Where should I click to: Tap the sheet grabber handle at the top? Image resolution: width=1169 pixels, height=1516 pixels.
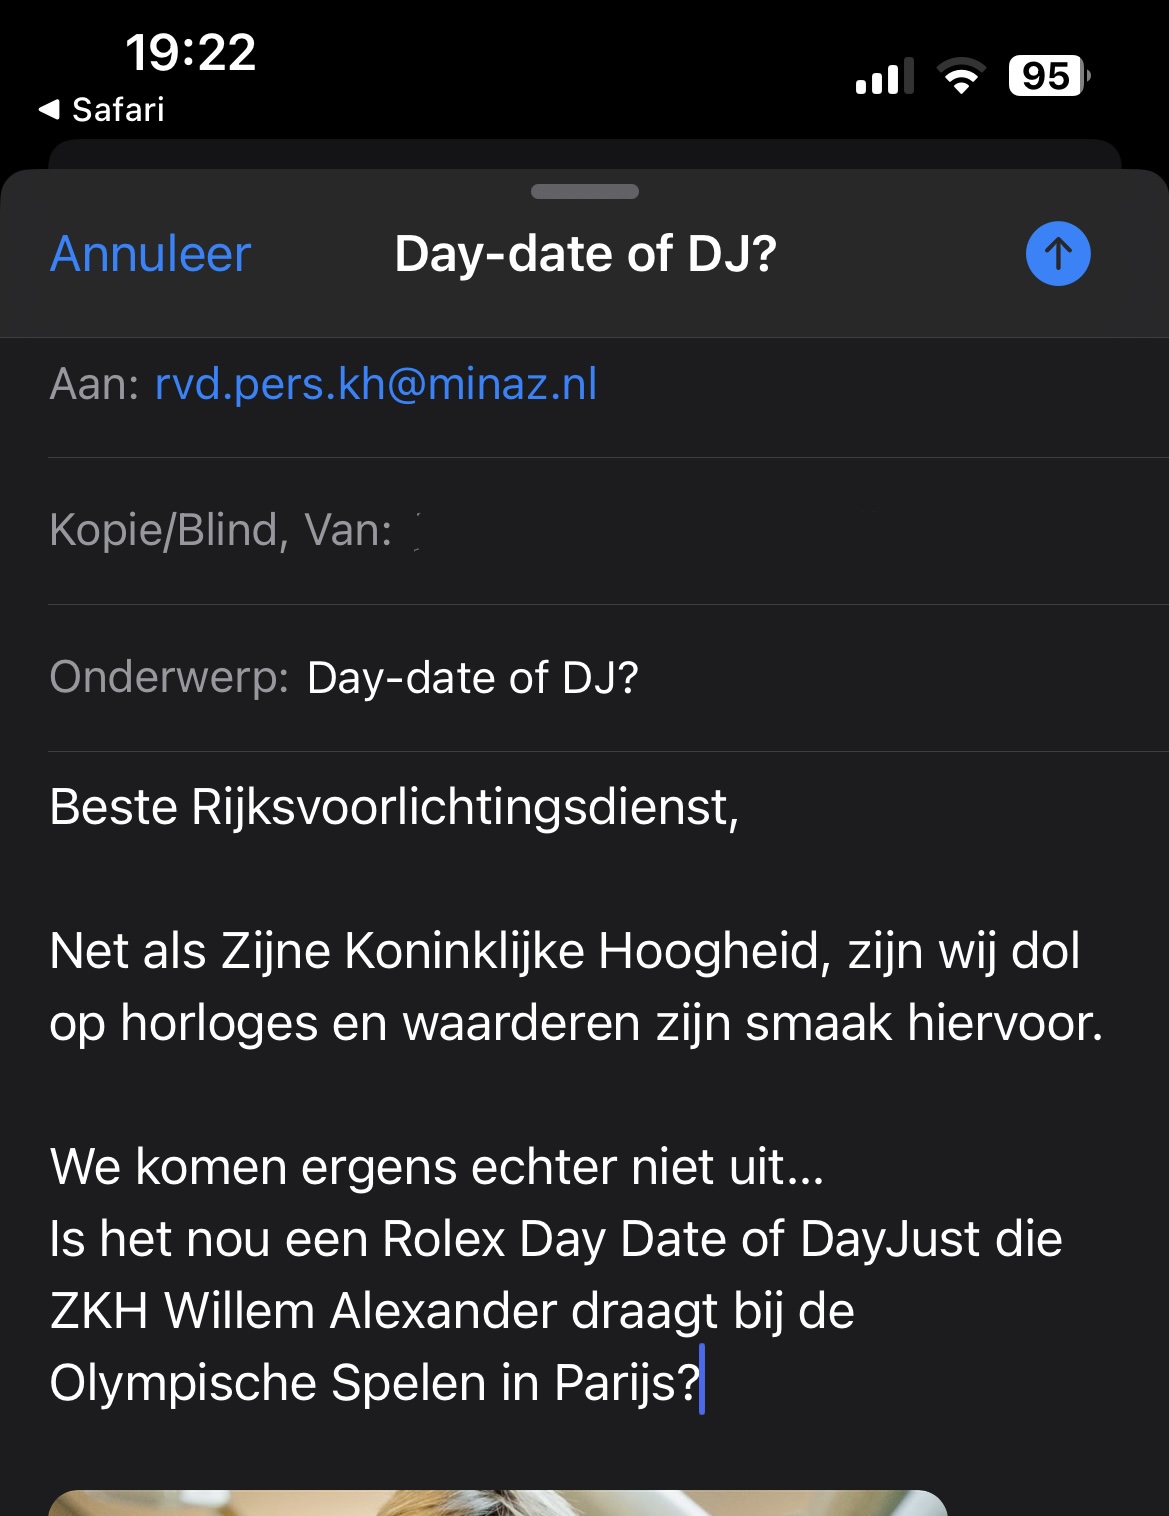pos(585,192)
